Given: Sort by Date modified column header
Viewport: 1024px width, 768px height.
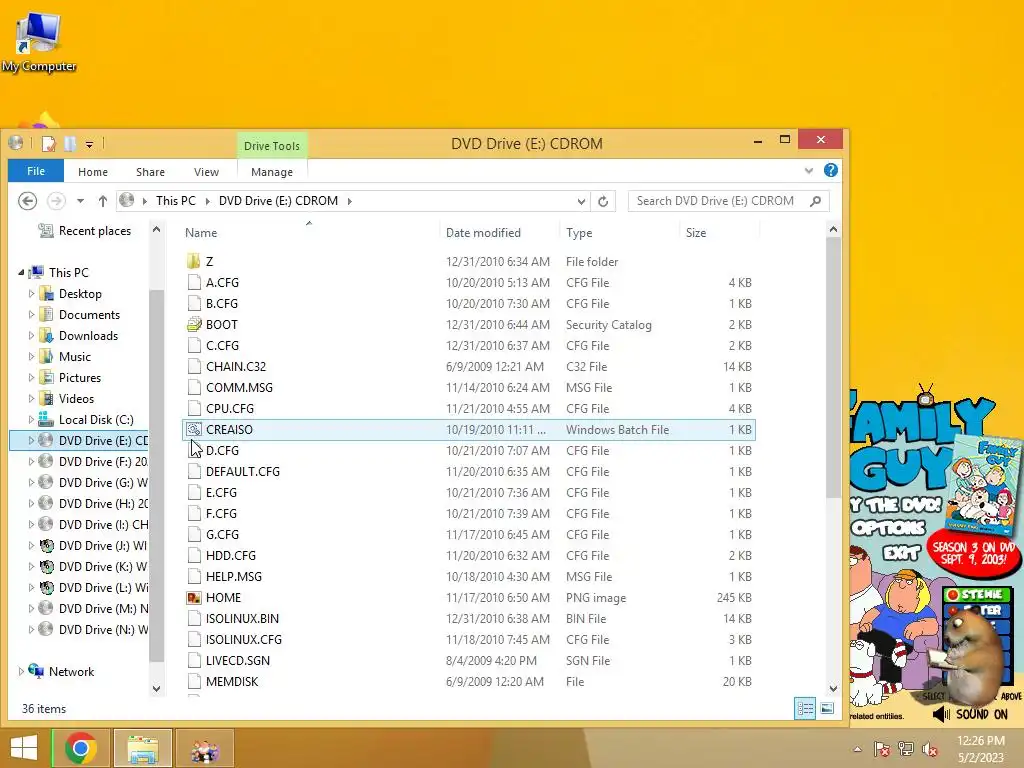Looking at the screenshot, I should (500, 232).
